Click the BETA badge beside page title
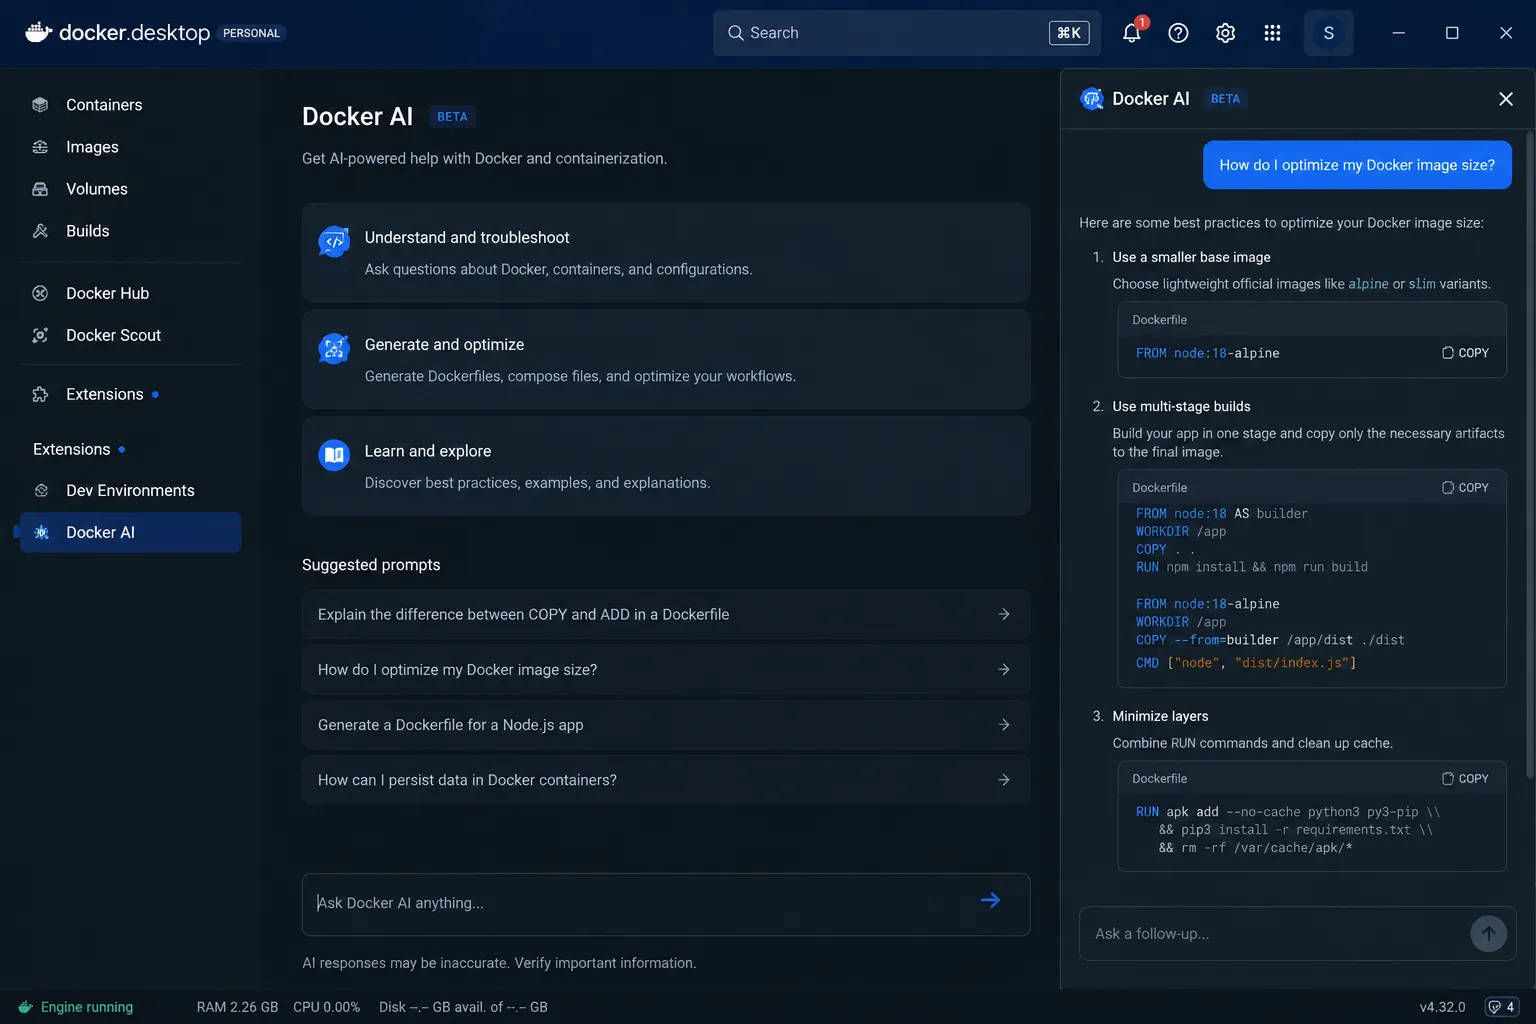This screenshot has width=1536, height=1024. coord(452,117)
